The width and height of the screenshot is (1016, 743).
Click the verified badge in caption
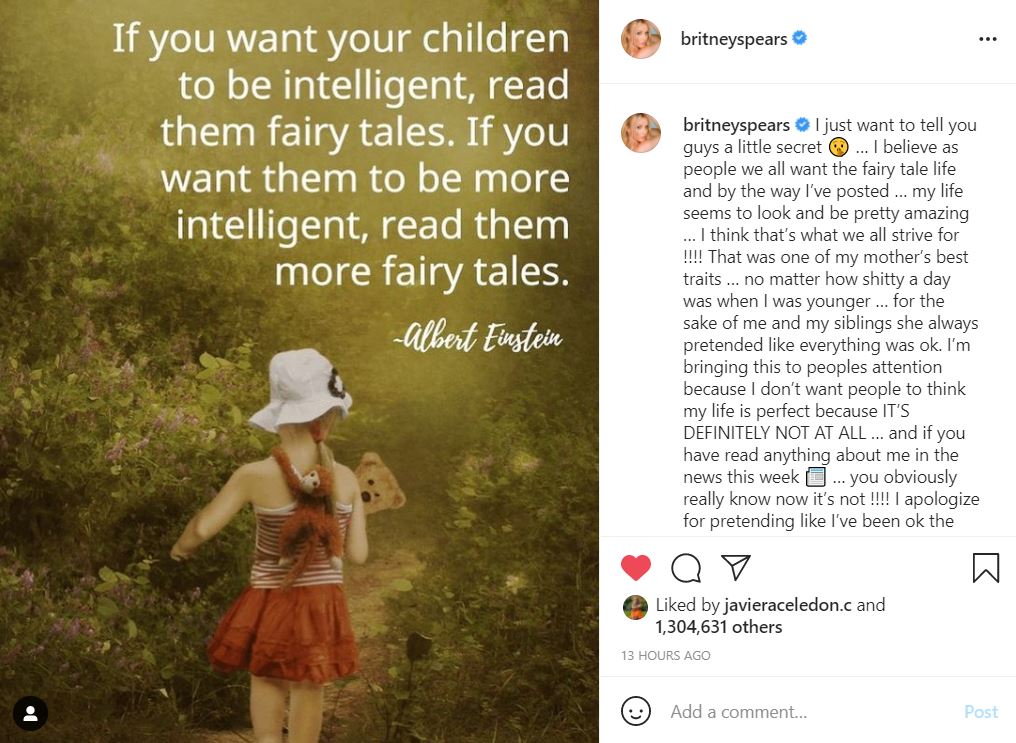pos(802,124)
